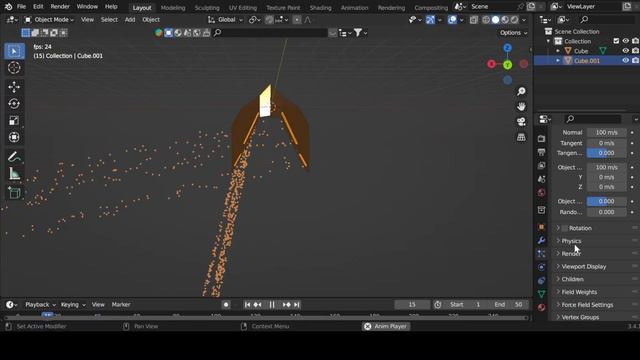
Task: Select the Annotate tool
Action: pos(14,157)
